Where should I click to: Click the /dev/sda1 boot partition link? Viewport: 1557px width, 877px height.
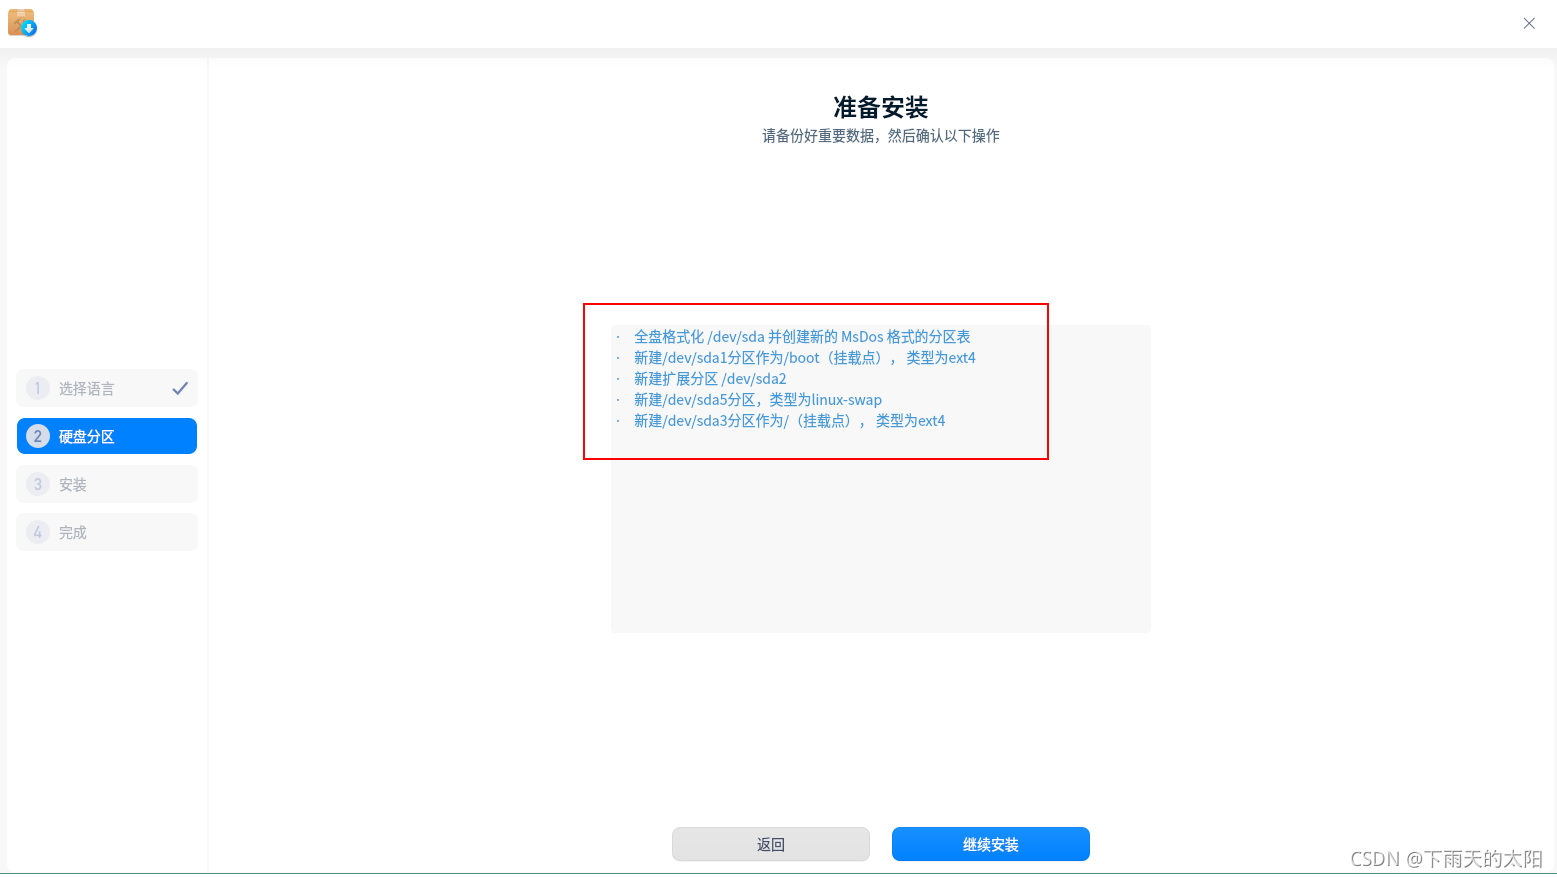pos(804,357)
